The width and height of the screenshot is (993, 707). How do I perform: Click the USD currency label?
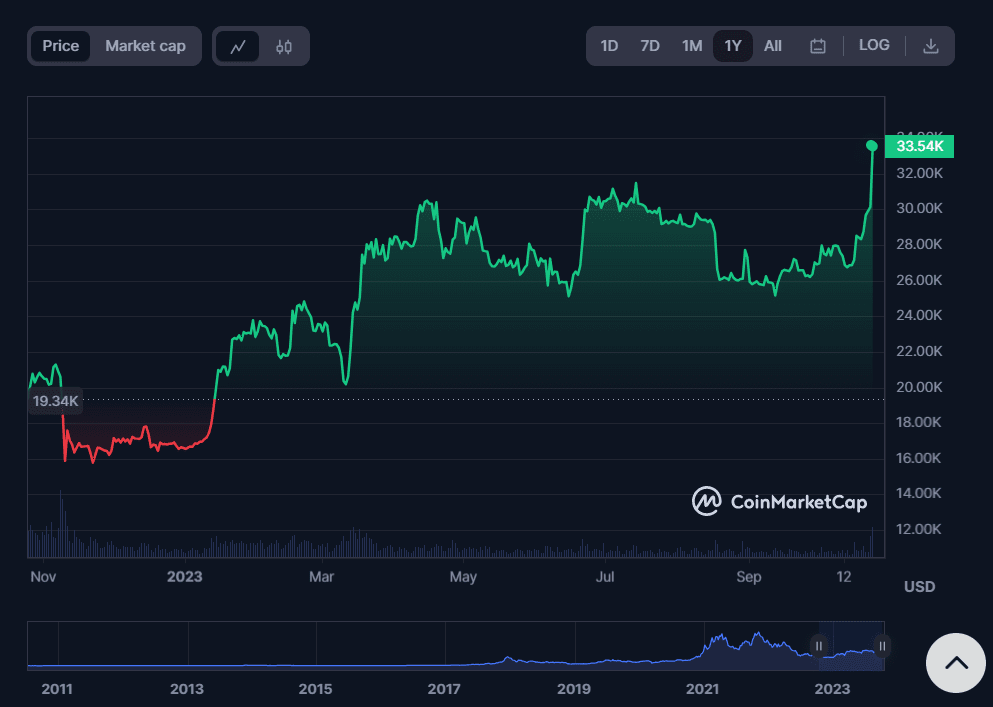tap(919, 587)
